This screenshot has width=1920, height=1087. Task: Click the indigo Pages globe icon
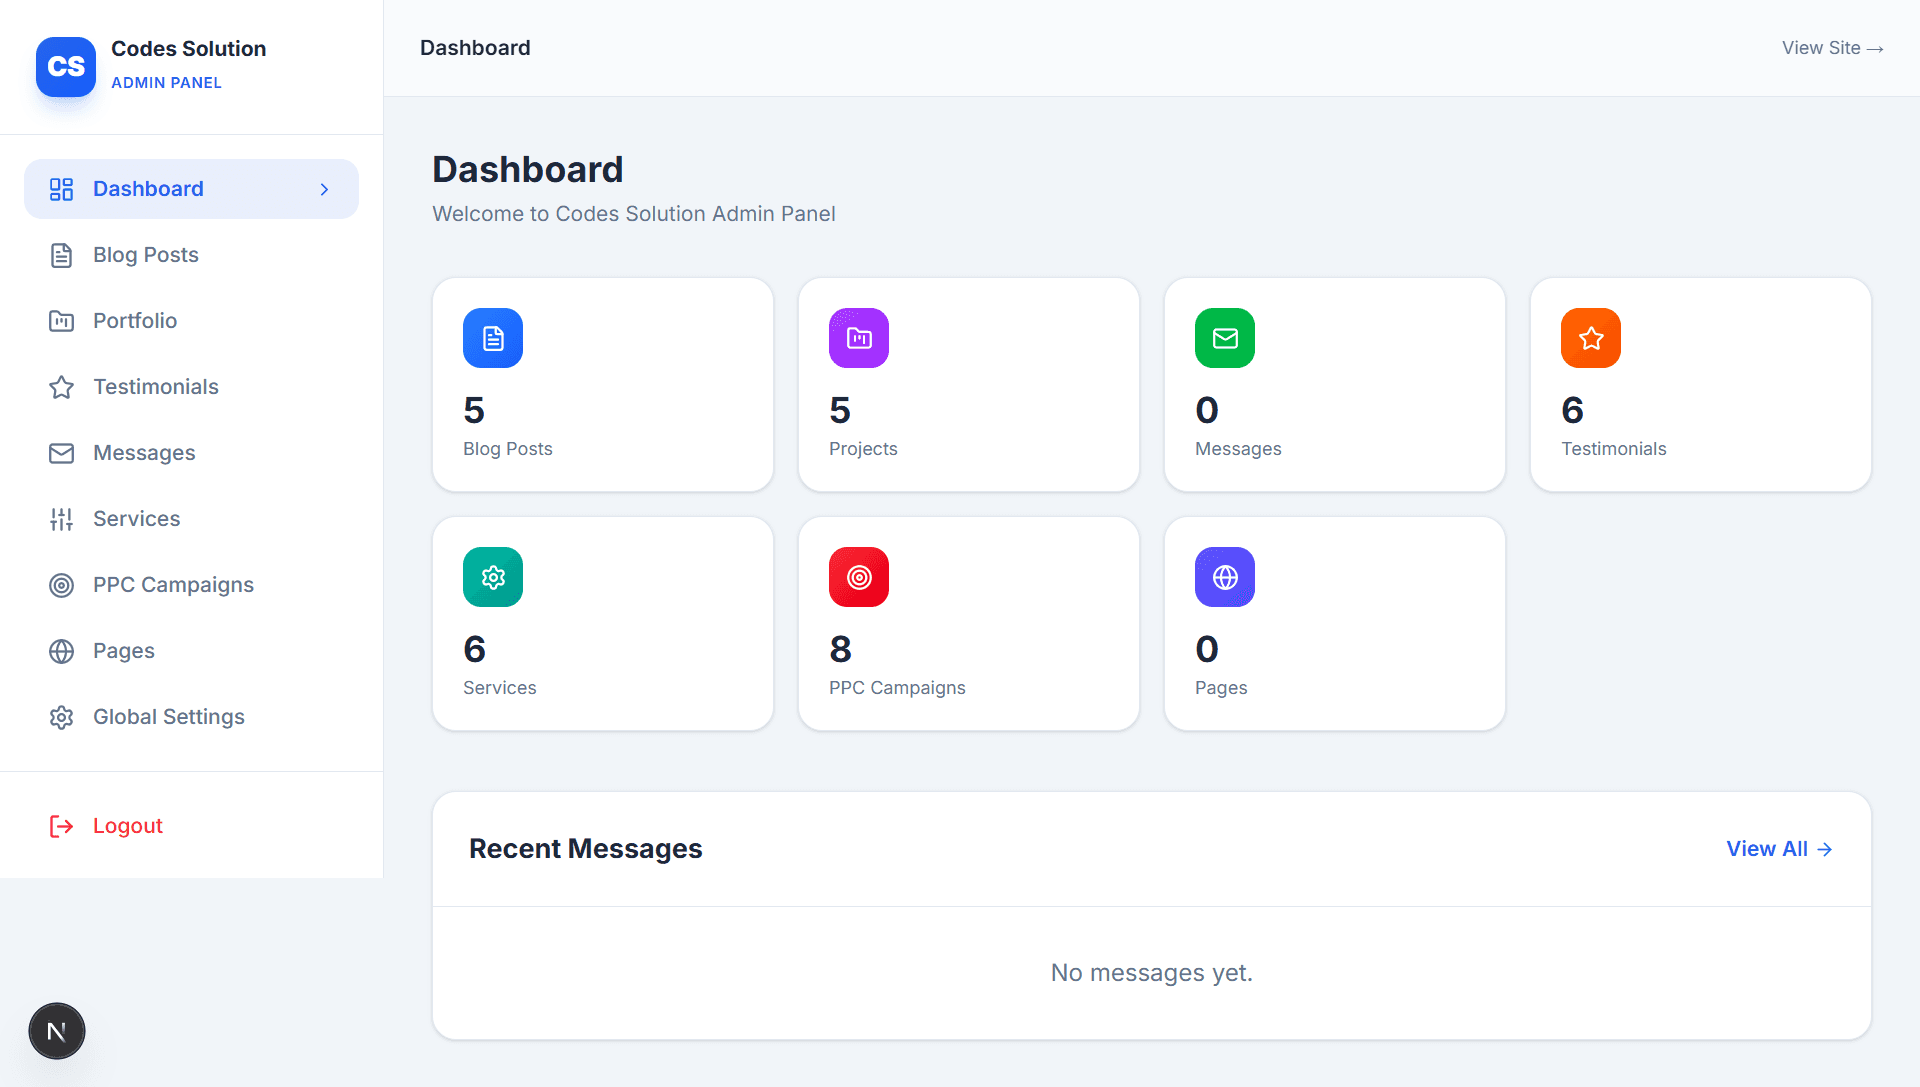click(x=1225, y=577)
